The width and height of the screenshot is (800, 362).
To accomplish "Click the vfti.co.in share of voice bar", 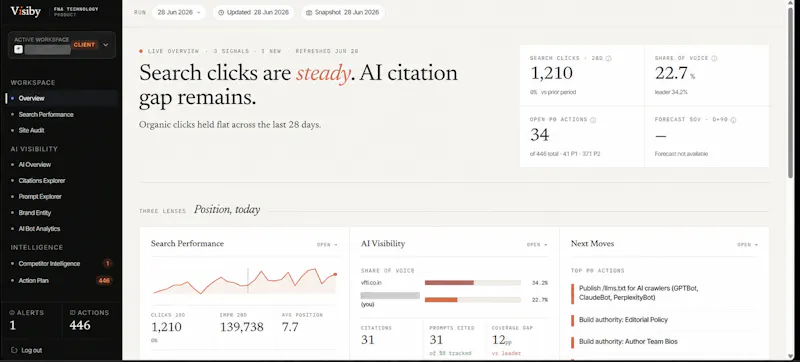I will tap(473, 282).
